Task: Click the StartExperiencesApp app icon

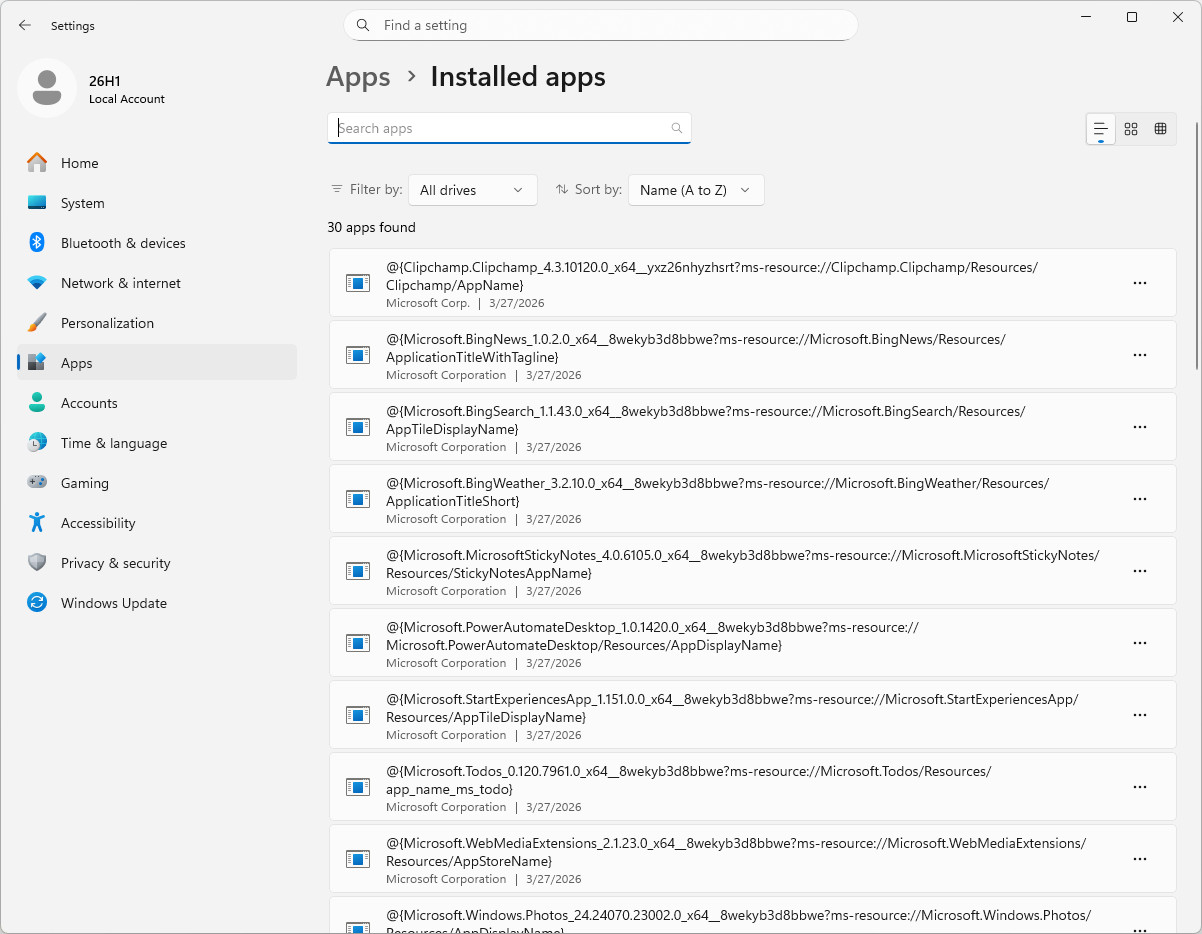Action: [358, 715]
